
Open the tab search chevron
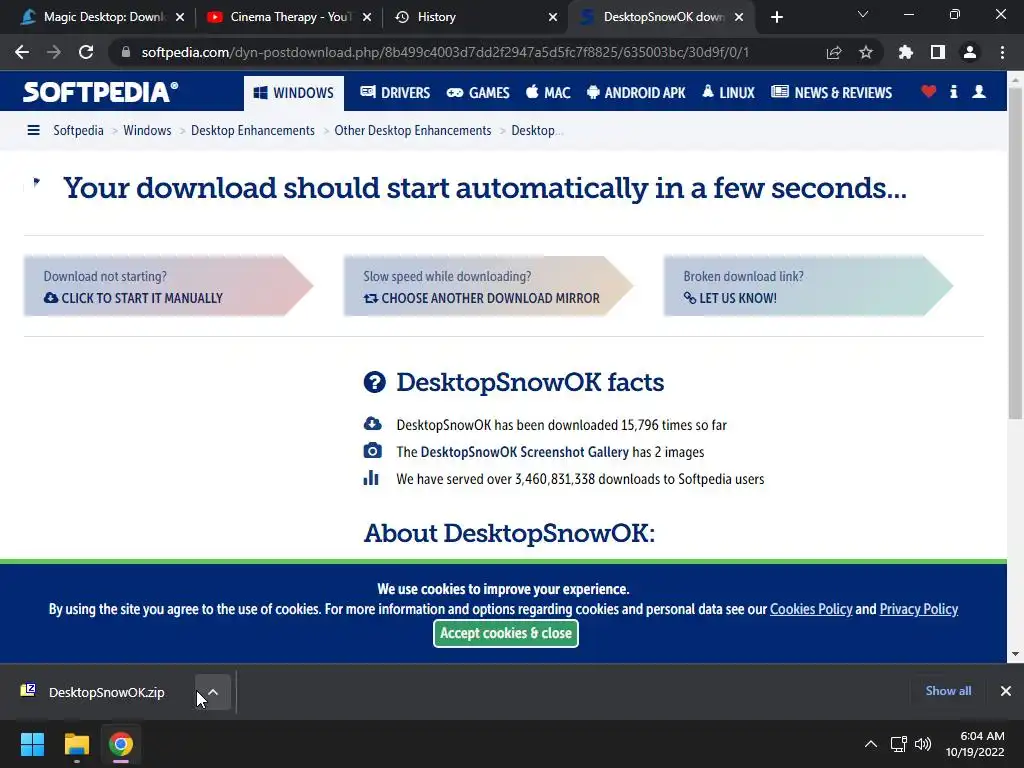[863, 14]
